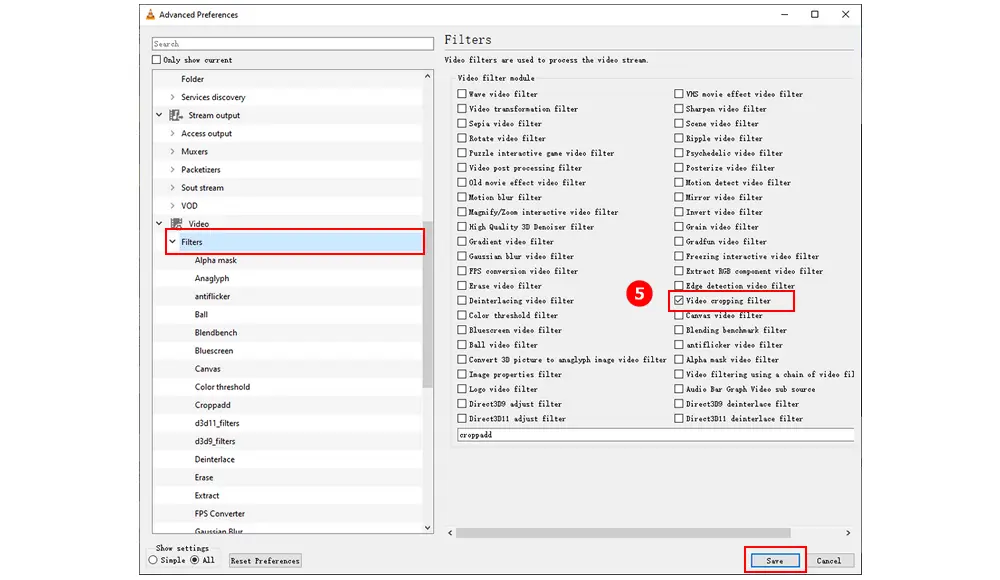Check the Image properties filter
The image size is (1000, 580).
(462, 374)
